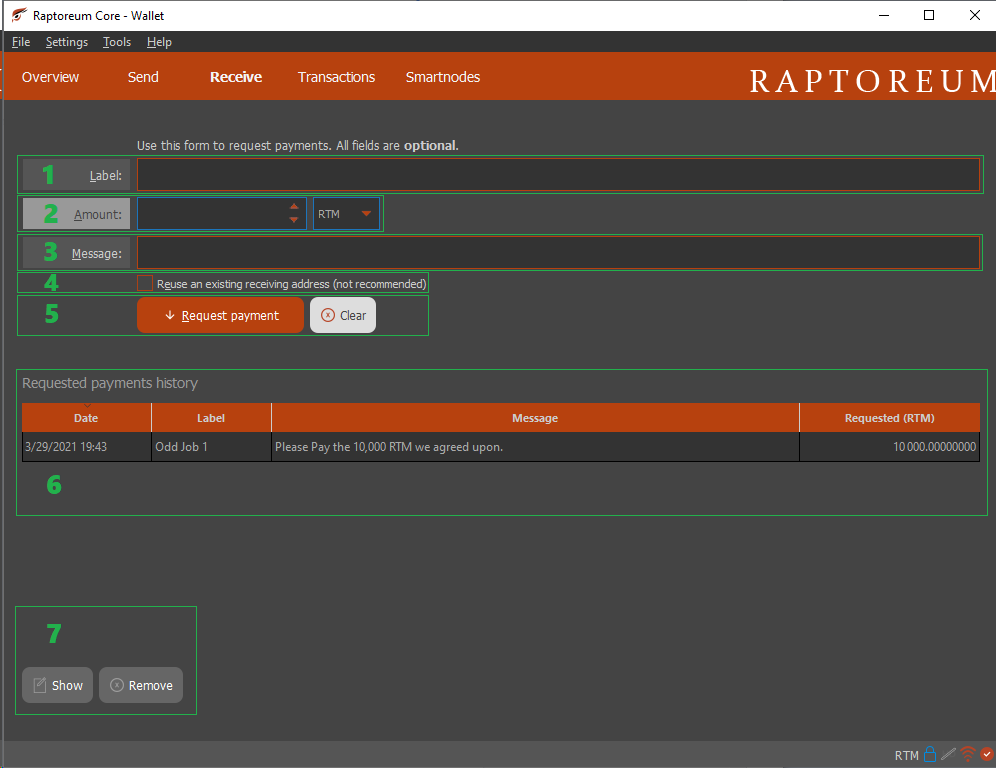Click the HD wallet pencil icon in status bar
Viewport: 996px width, 768px height.
pos(948,754)
